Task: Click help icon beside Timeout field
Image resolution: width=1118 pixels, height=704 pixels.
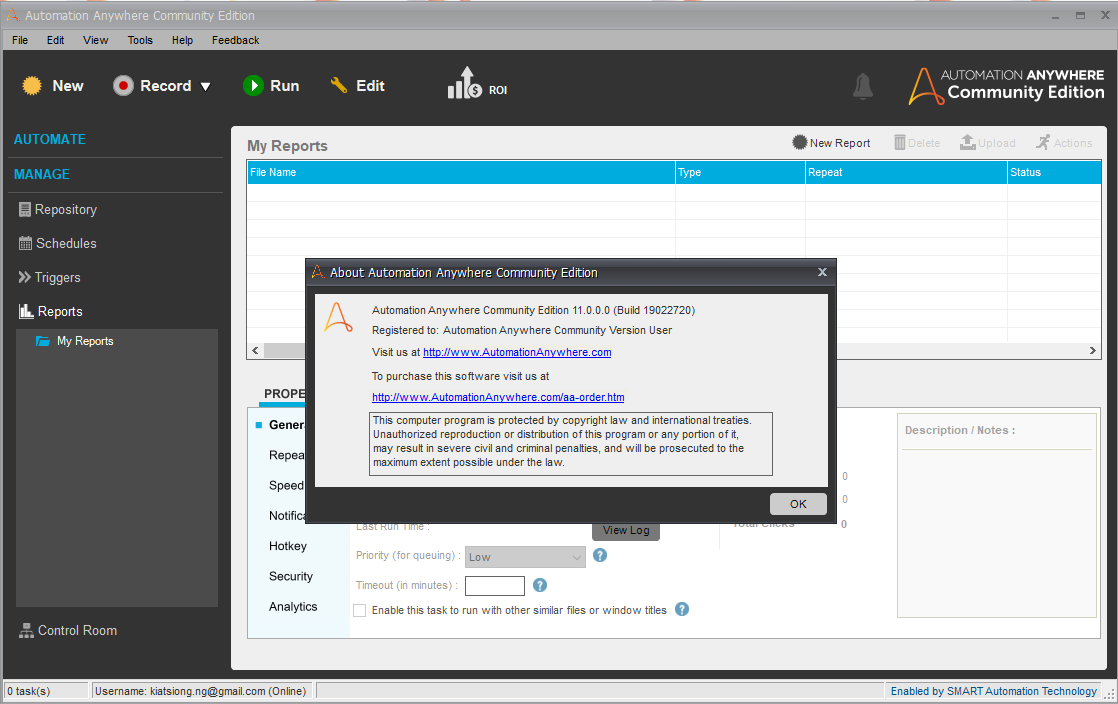Action: (x=540, y=586)
